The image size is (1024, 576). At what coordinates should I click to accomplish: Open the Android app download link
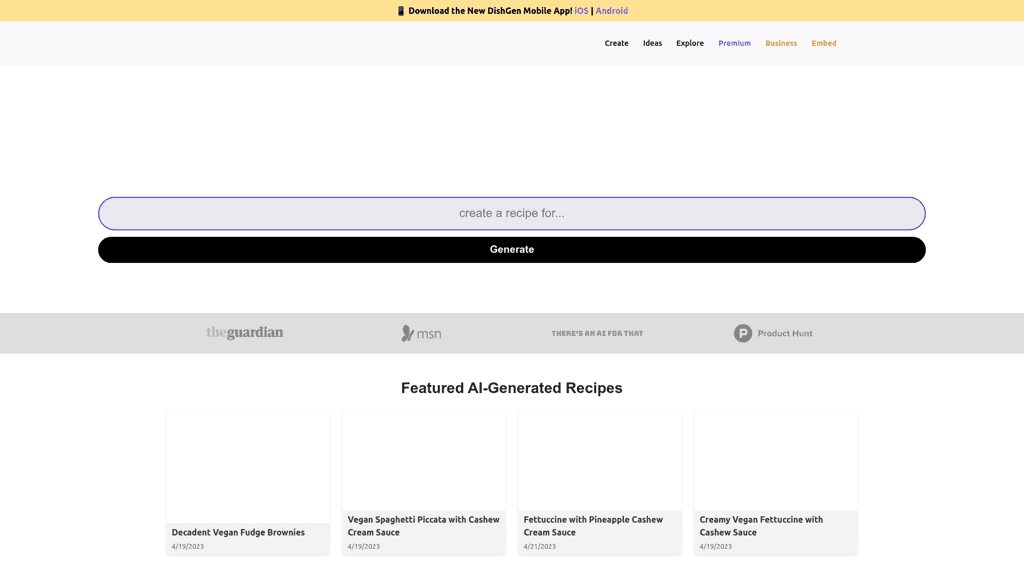pyautogui.click(x=612, y=11)
